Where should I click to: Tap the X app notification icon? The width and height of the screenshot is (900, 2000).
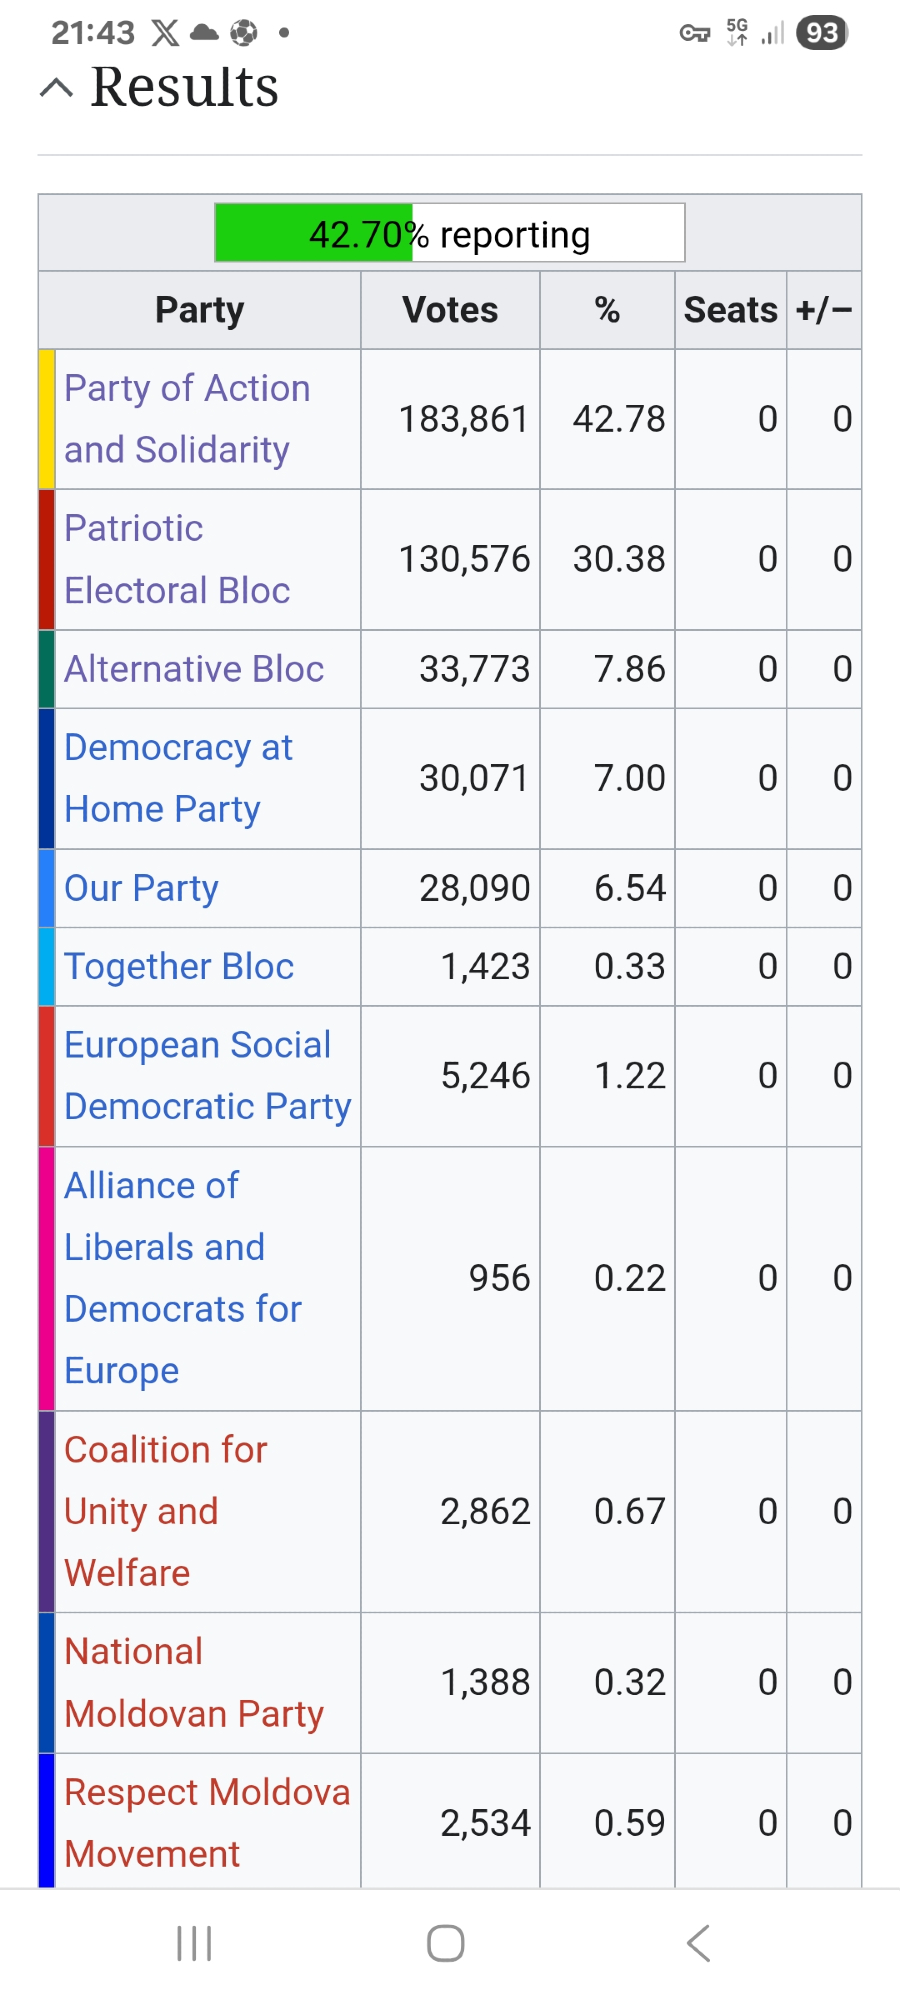[x=165, y=33]
